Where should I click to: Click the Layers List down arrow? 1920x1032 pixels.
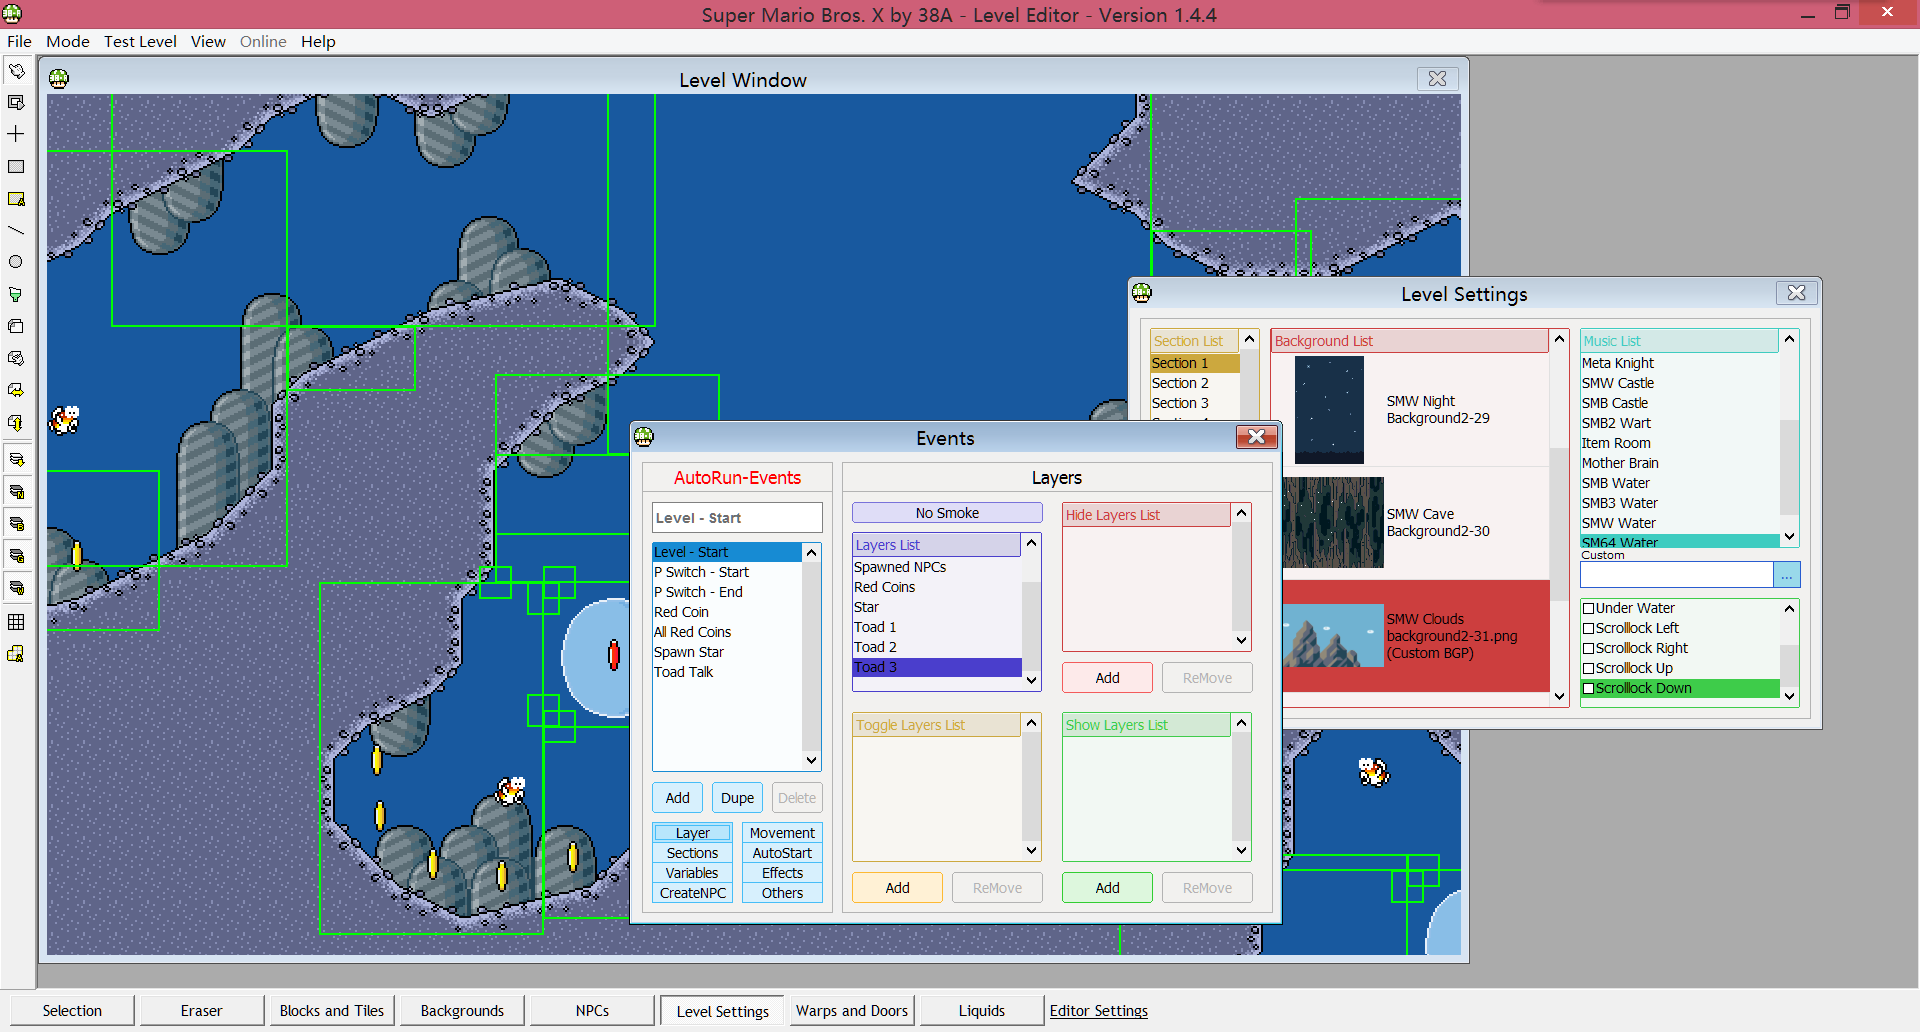[x=1031, y=680]
